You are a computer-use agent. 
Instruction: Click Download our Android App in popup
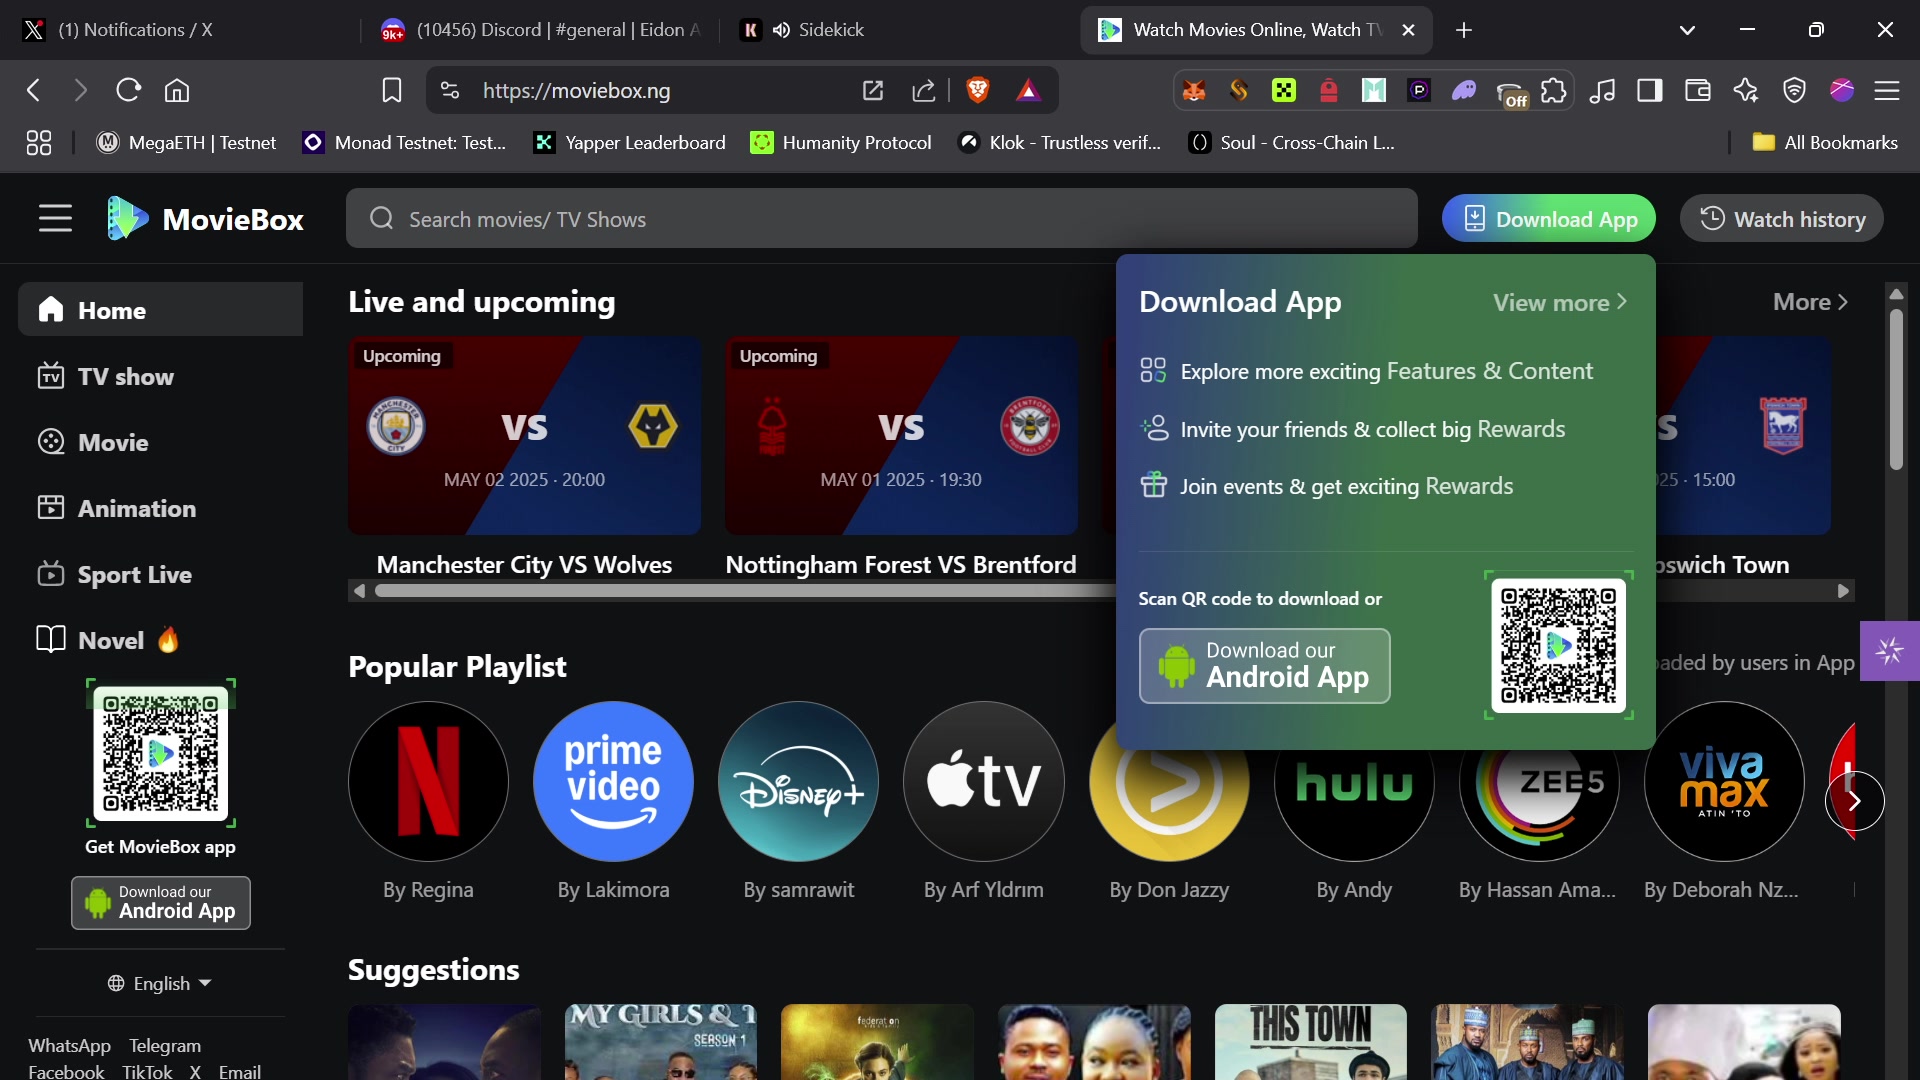(1264, 666)
